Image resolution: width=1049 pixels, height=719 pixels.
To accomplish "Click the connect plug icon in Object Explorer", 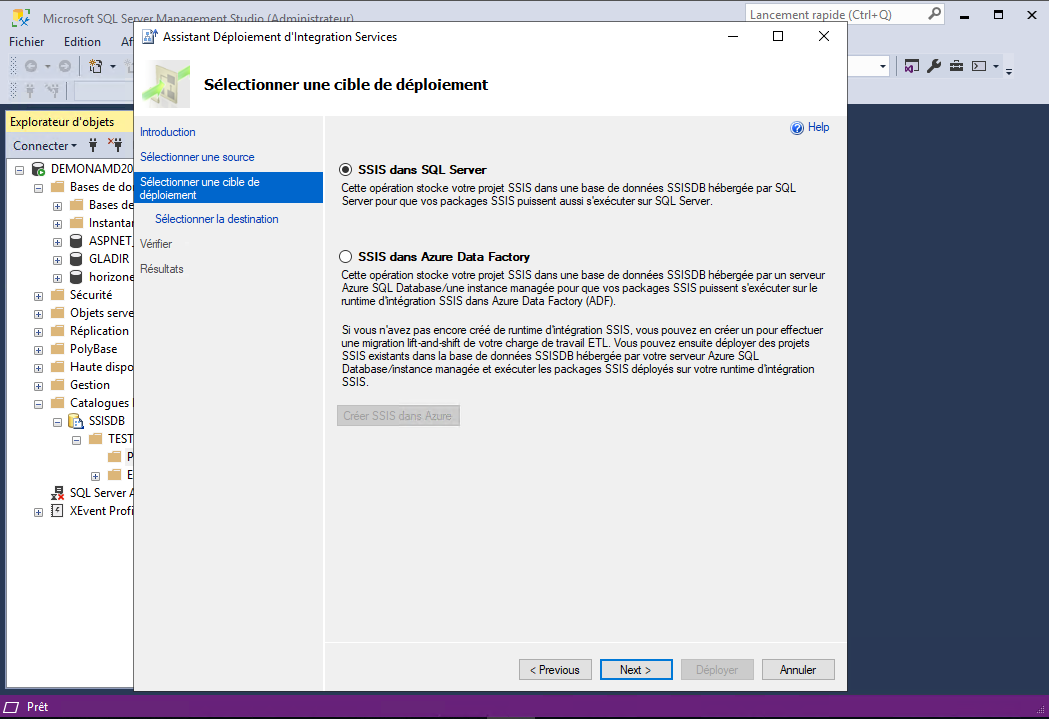I will click(93, 145).
